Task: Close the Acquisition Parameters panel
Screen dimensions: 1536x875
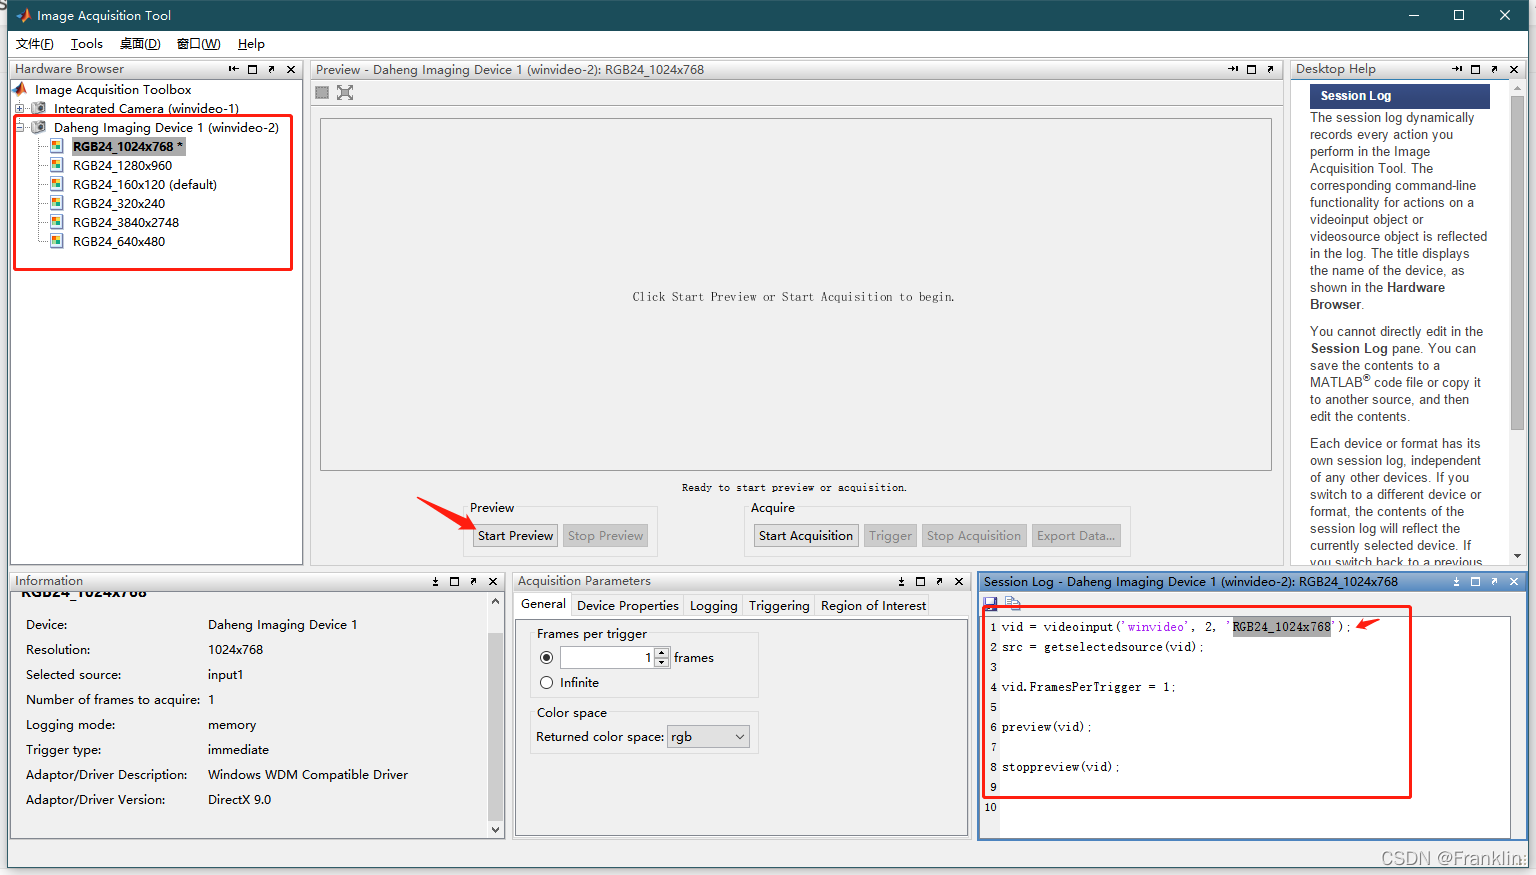Action: click(959, 581)
